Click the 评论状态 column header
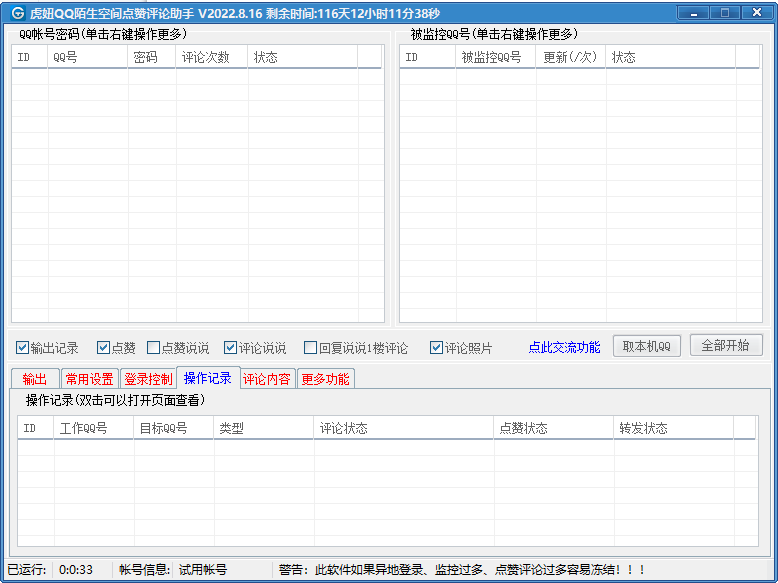Image resolution: width=778 pixels, height=583 pixels. 404,428
